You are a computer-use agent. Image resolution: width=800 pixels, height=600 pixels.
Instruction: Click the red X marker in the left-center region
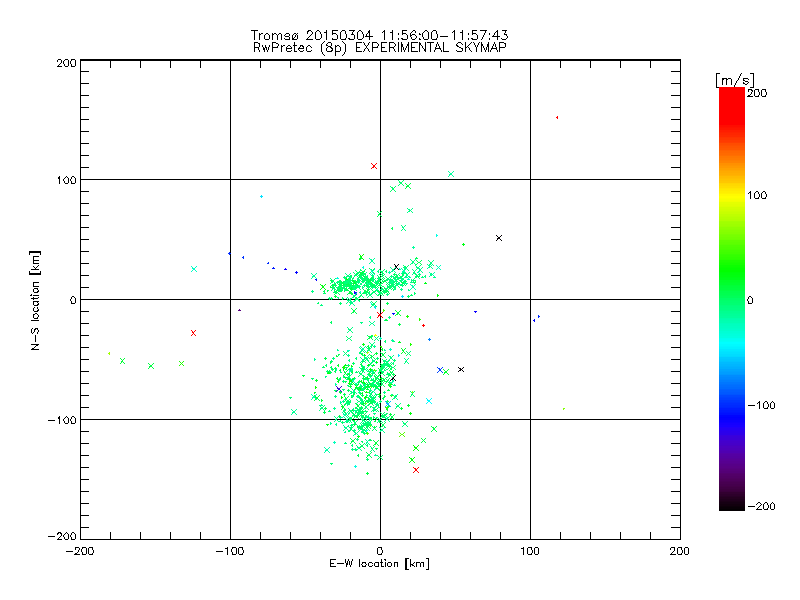(193, 333)
